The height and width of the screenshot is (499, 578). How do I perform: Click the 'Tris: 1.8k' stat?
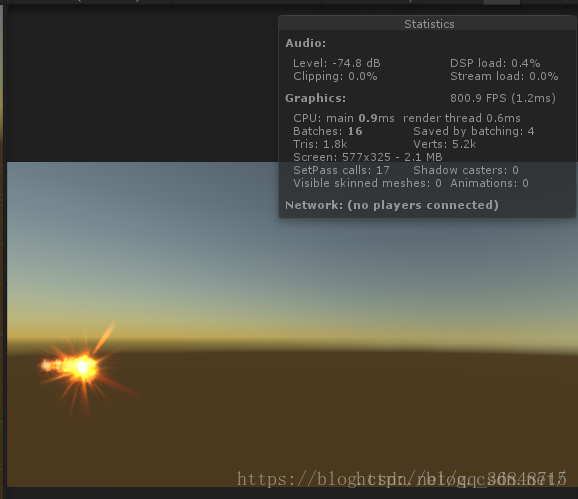[x=320, y=144]
